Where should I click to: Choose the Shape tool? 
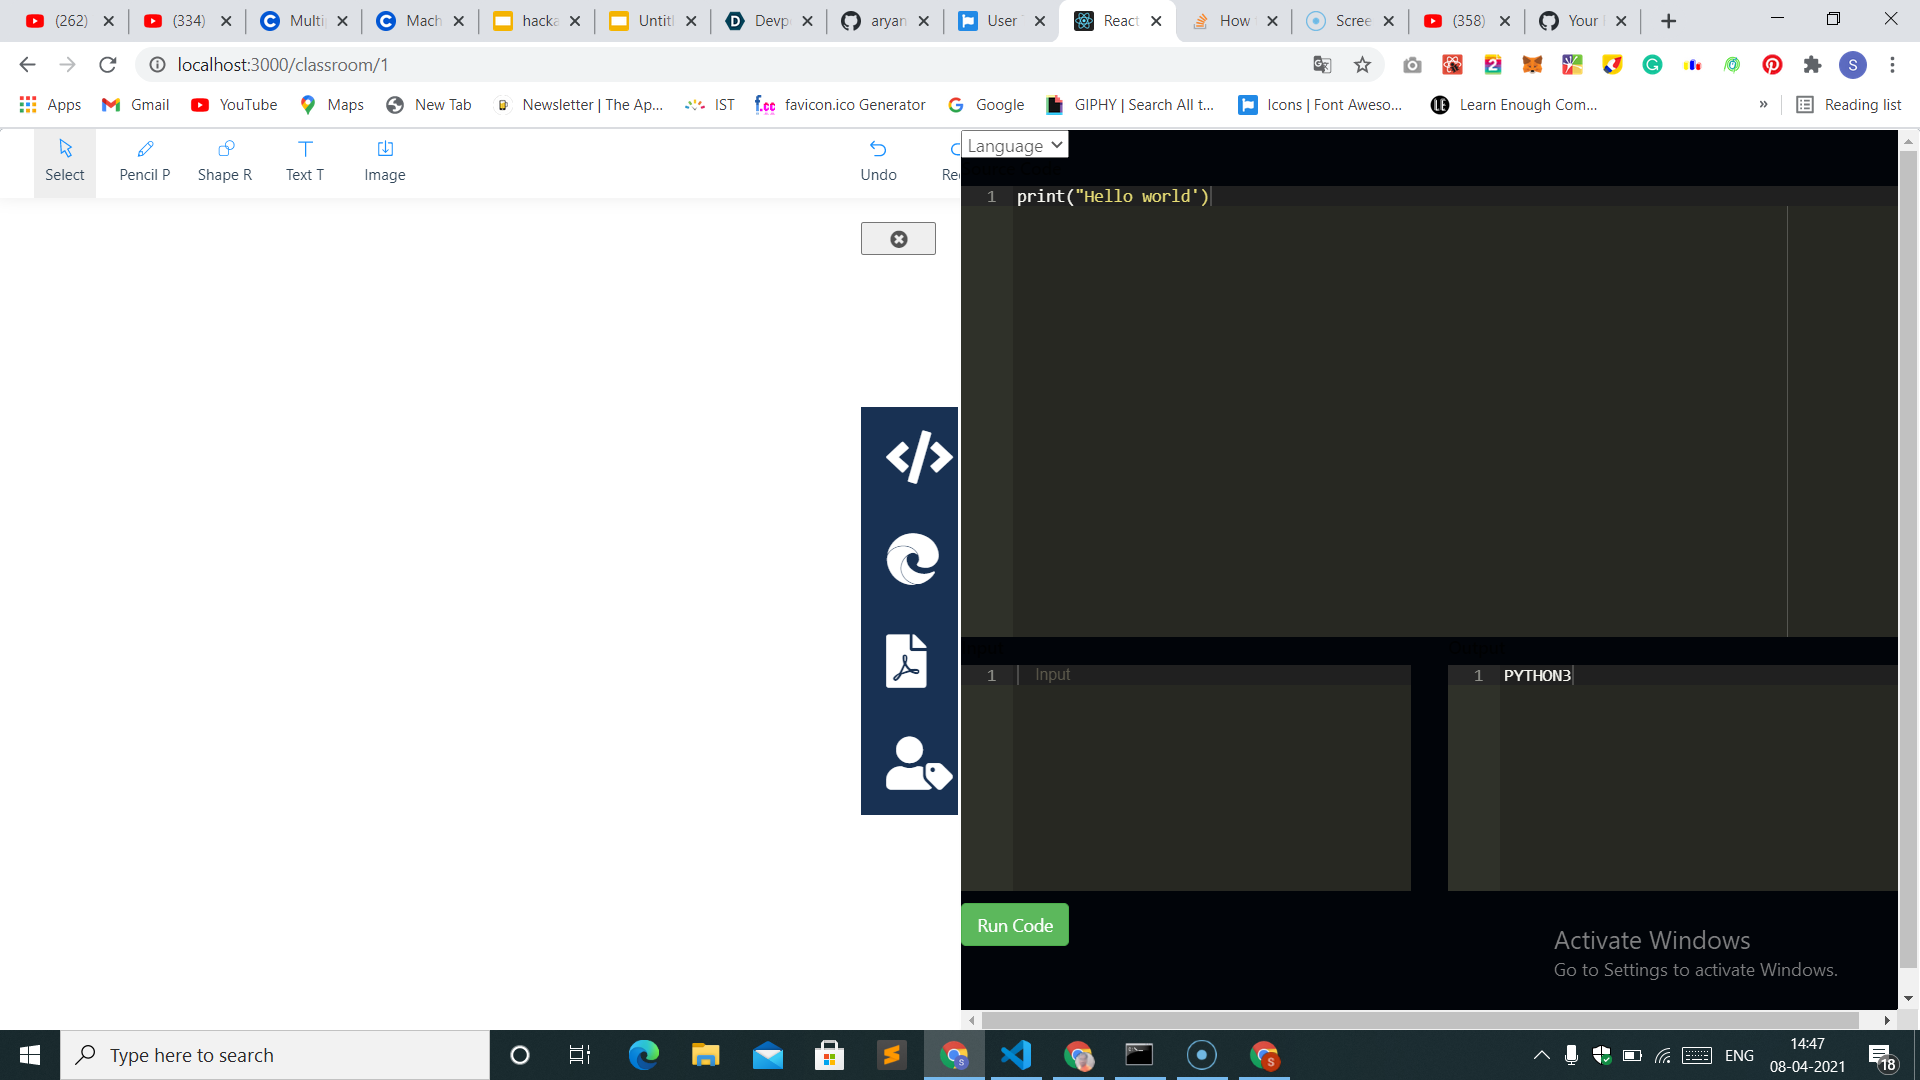(224, 161)
